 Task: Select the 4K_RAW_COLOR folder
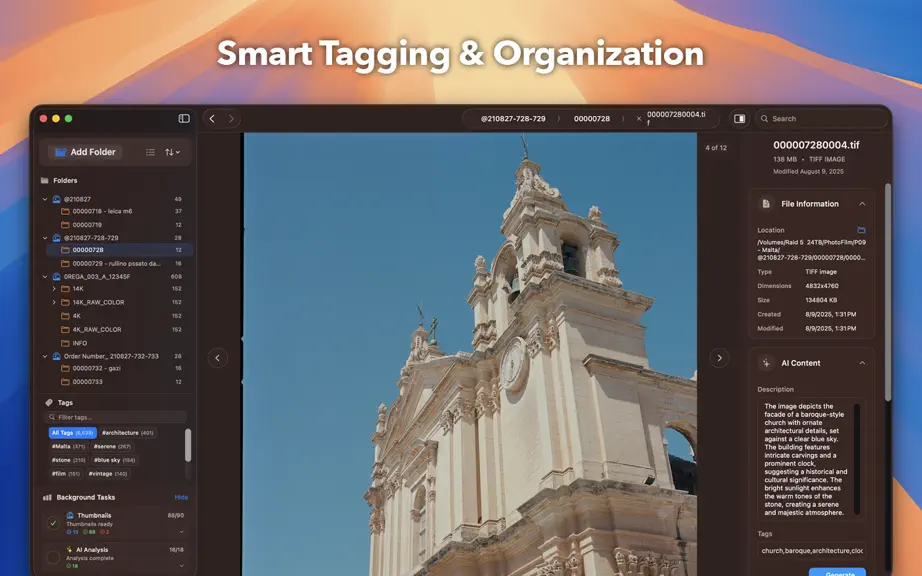(121, 330)
